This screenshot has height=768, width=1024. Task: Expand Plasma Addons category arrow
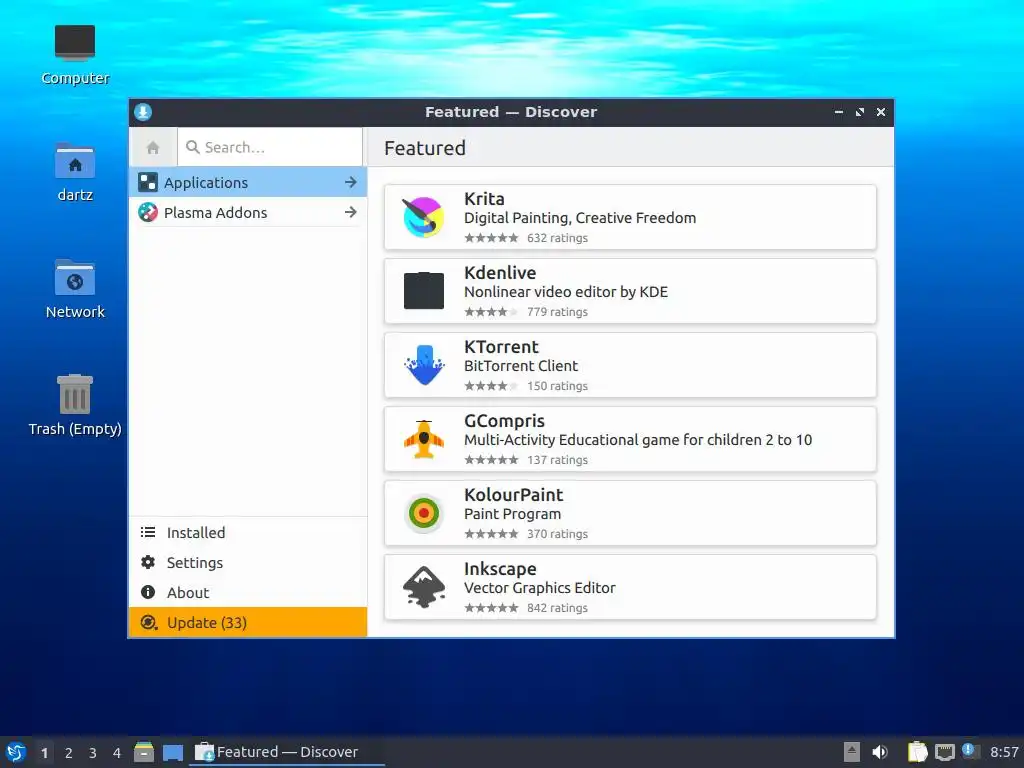point(351,212)
